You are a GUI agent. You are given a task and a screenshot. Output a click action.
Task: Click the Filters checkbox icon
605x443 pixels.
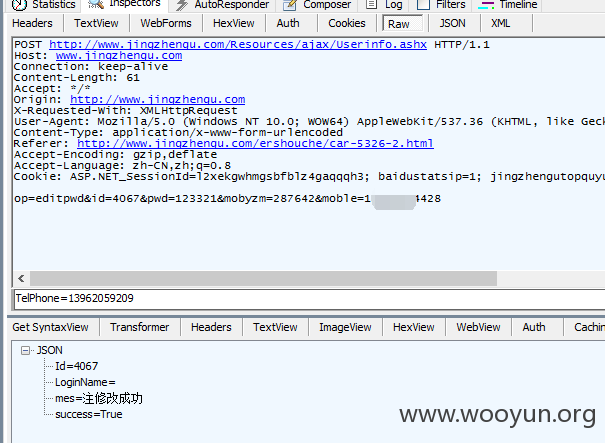point(423,4)
